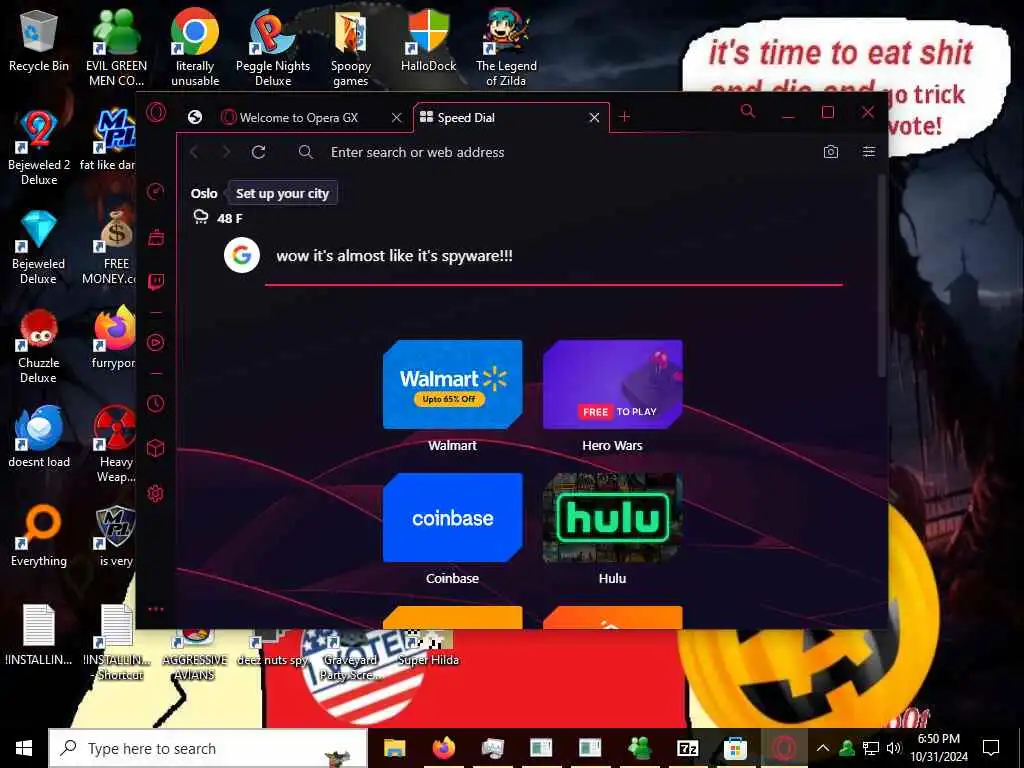Open volume control in system tray
The height and width of the screenshot is (768, 1024).
click(895, 748)
